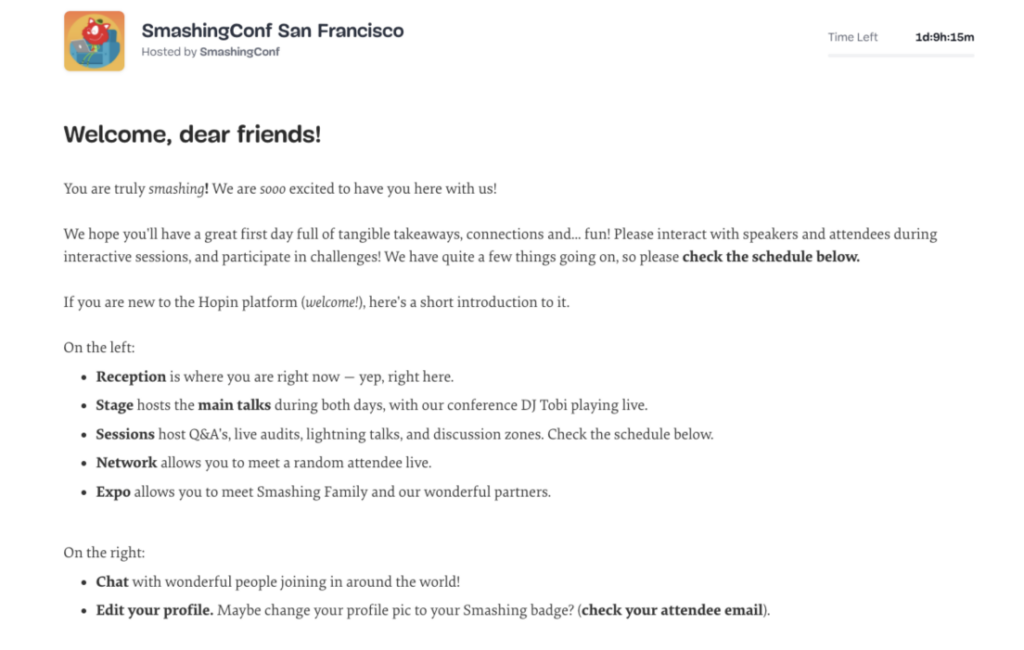The image size is (1024, 650).
Task: Click the time left progress bar
Action: 900,55
